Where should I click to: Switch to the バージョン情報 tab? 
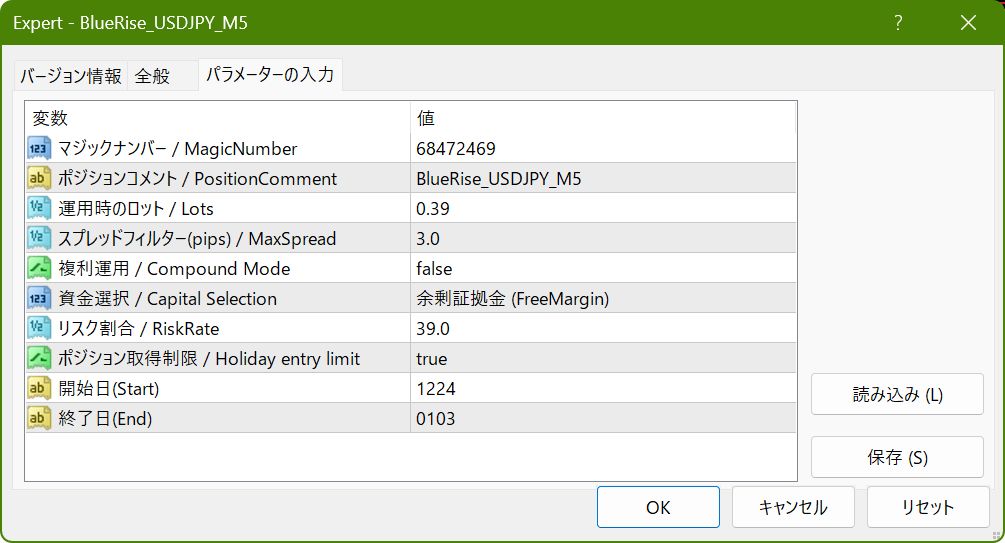71,76
